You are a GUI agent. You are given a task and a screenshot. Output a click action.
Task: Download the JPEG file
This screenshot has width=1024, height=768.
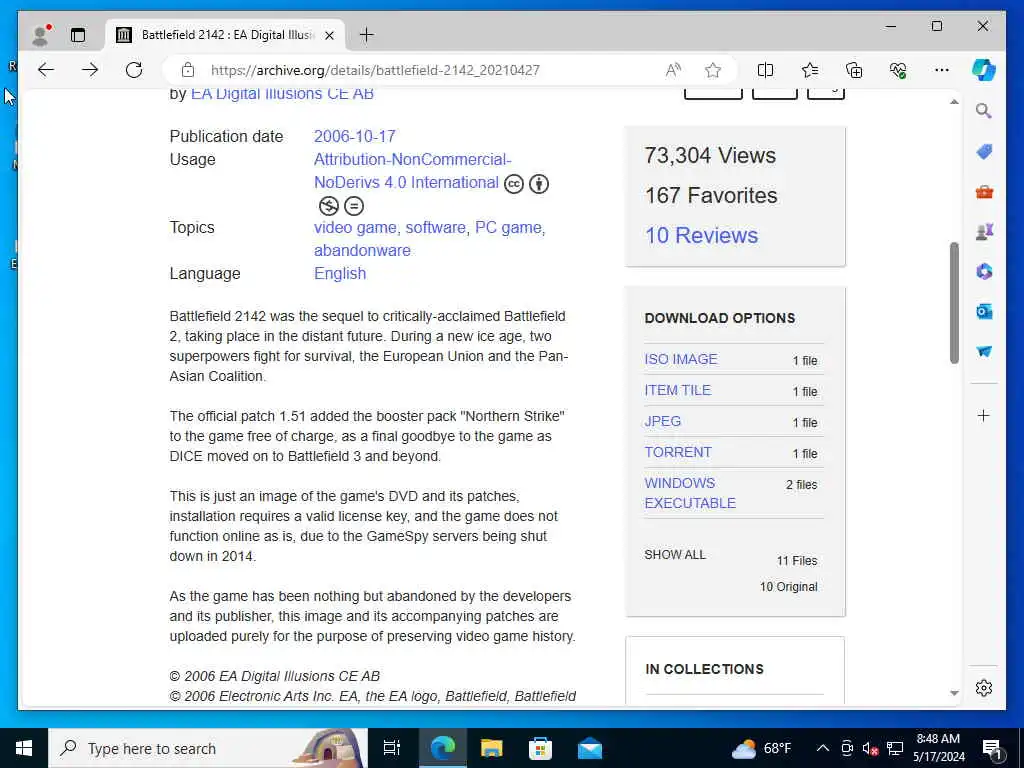(x=663, y=421)
